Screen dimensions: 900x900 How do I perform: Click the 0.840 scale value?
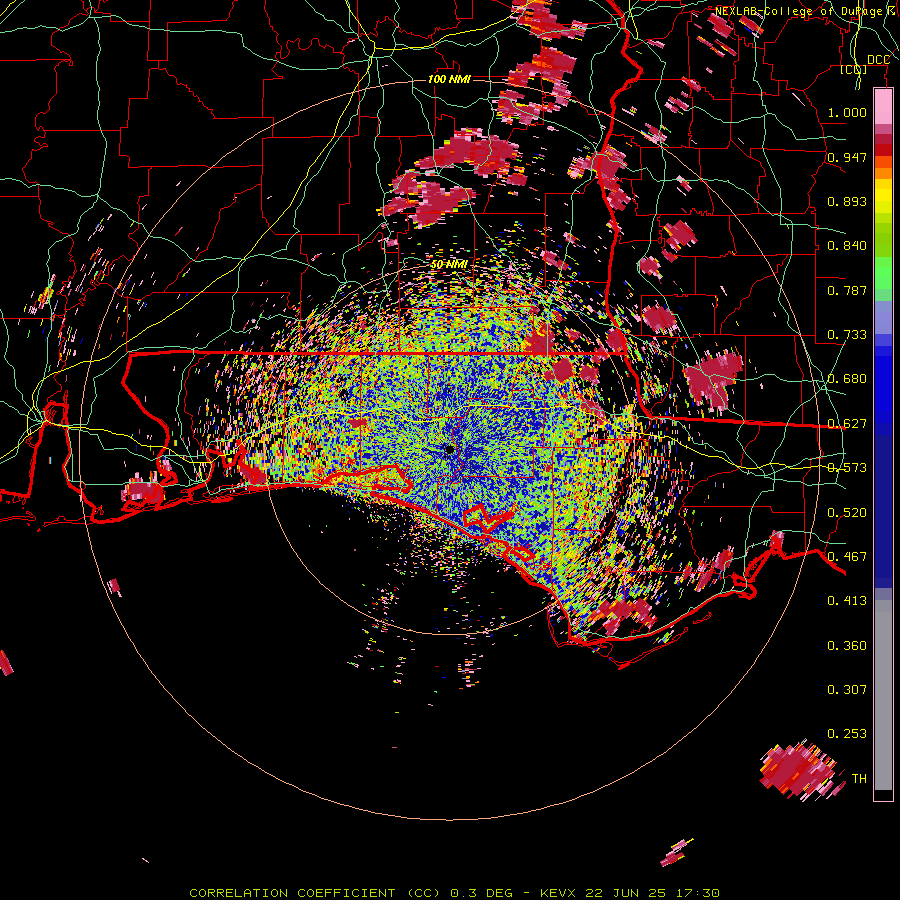(x=847, y=246)
